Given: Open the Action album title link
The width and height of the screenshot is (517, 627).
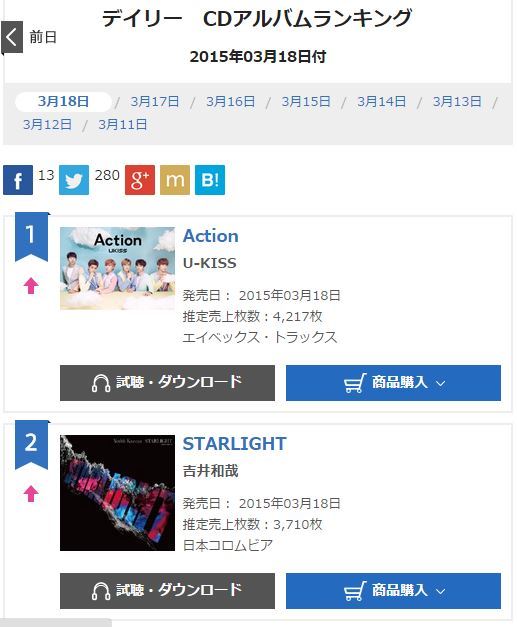Looking at the screenshot, I should pyautogui.click(x=211, y=236).
